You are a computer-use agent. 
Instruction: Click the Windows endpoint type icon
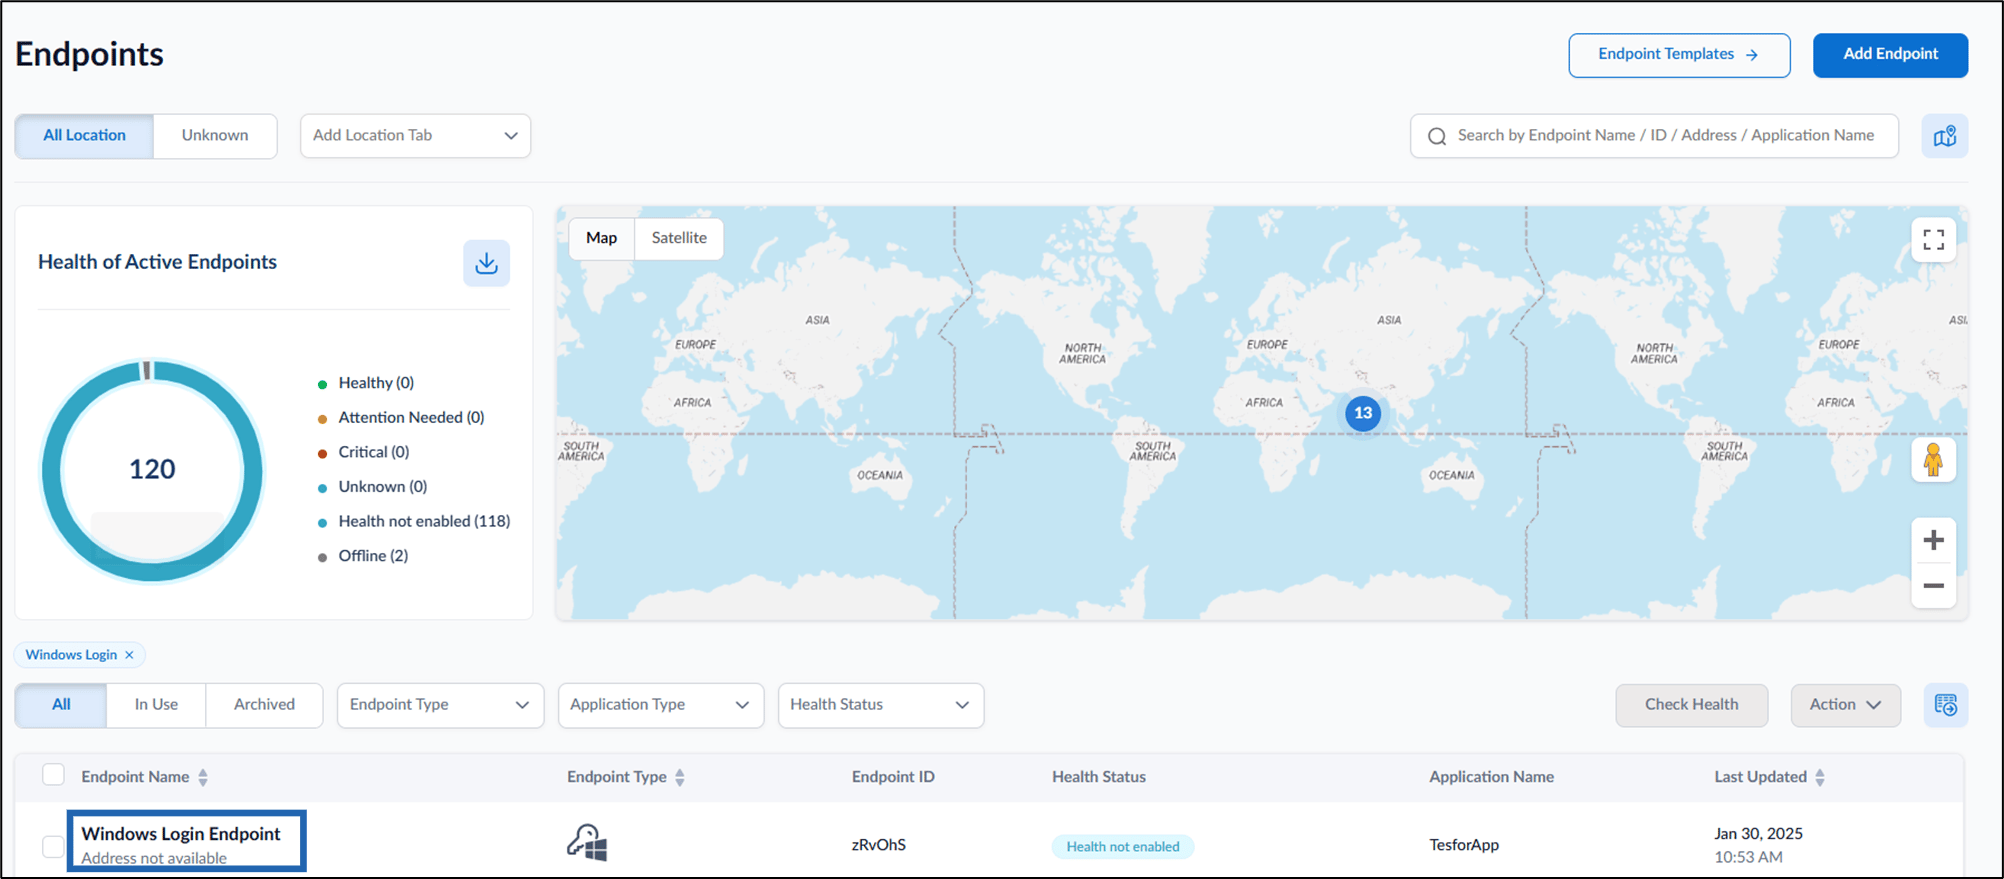(x=587, y=843)
